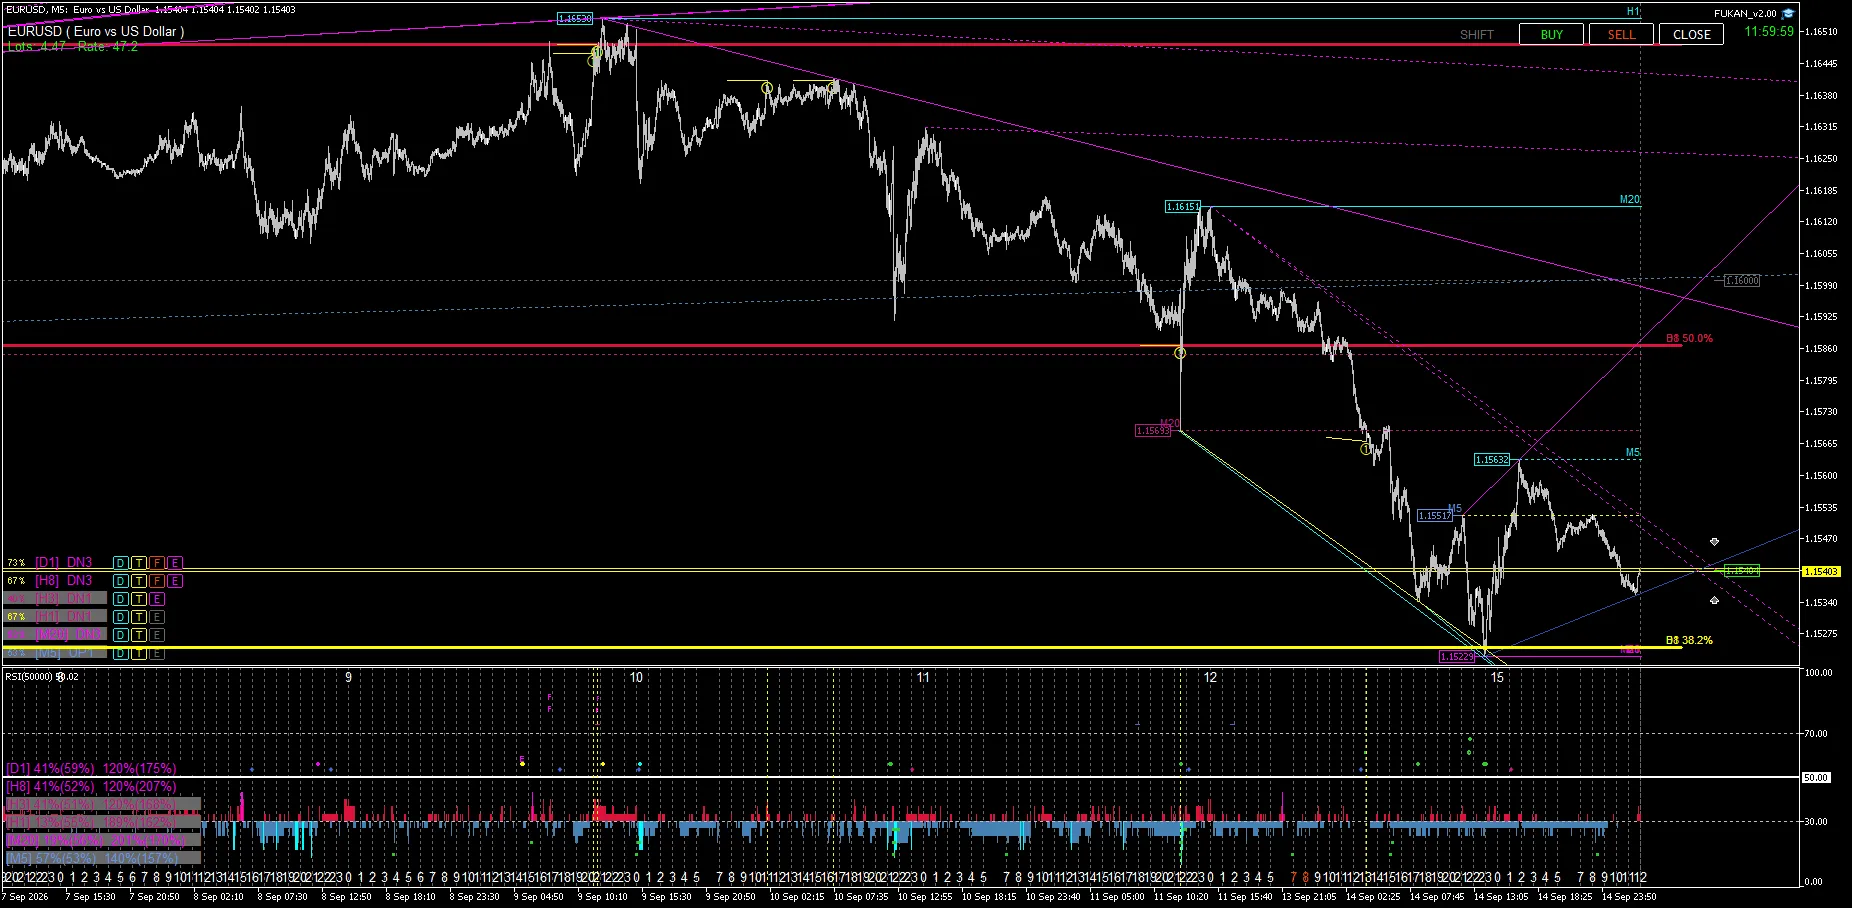1852x908 pixels.
Task: Click the B$ 38.2% Fibonacci level label
Action: pyautogui.click(x=1689, y=640)
